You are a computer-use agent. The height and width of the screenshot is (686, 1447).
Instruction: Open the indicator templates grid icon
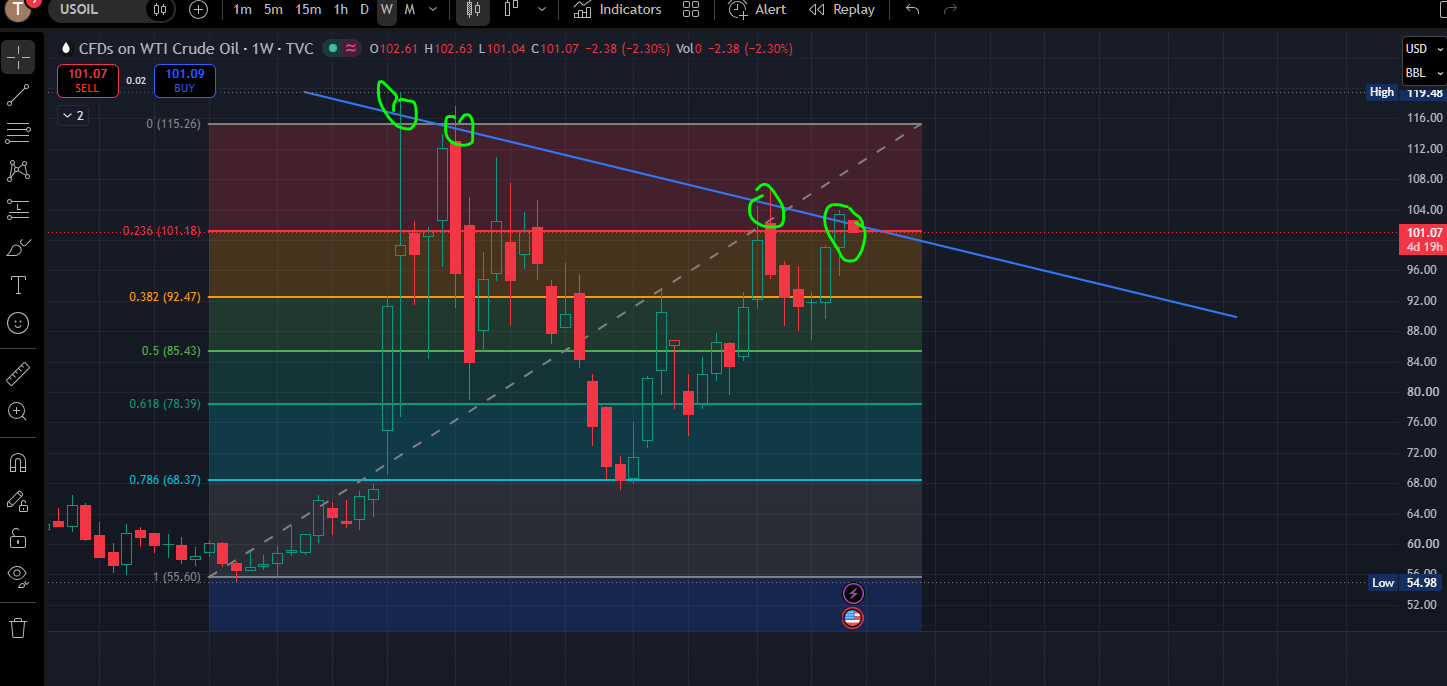point(691,10)
